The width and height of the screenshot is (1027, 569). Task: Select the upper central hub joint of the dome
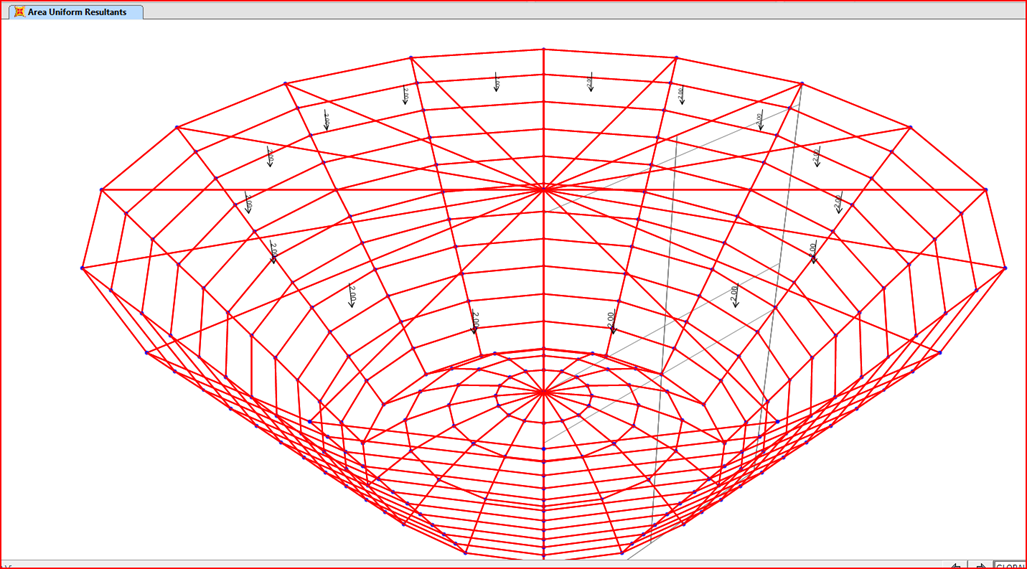[543, 188]
